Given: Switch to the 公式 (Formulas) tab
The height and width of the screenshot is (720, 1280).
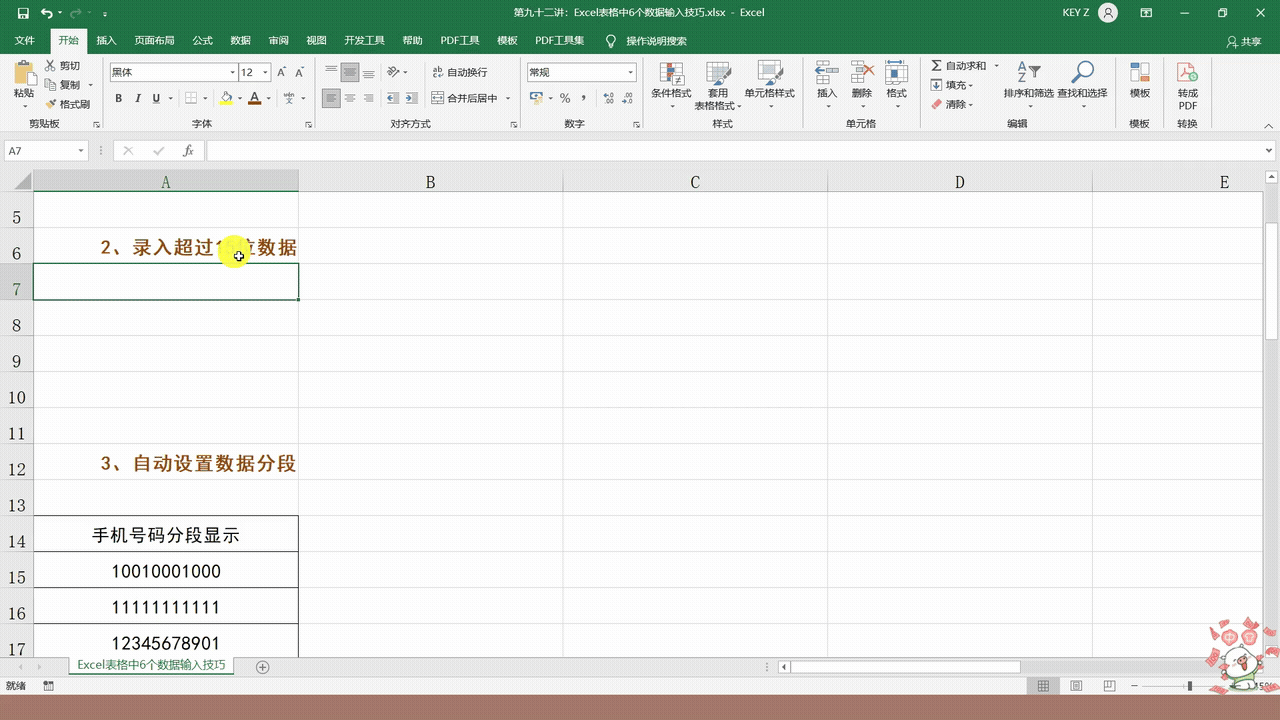Looking at the screenshot, I should [x=203, y=41].
